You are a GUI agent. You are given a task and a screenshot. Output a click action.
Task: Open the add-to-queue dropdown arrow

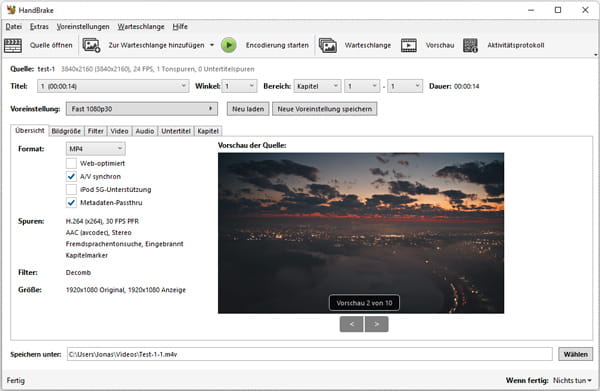pos(212,45)
